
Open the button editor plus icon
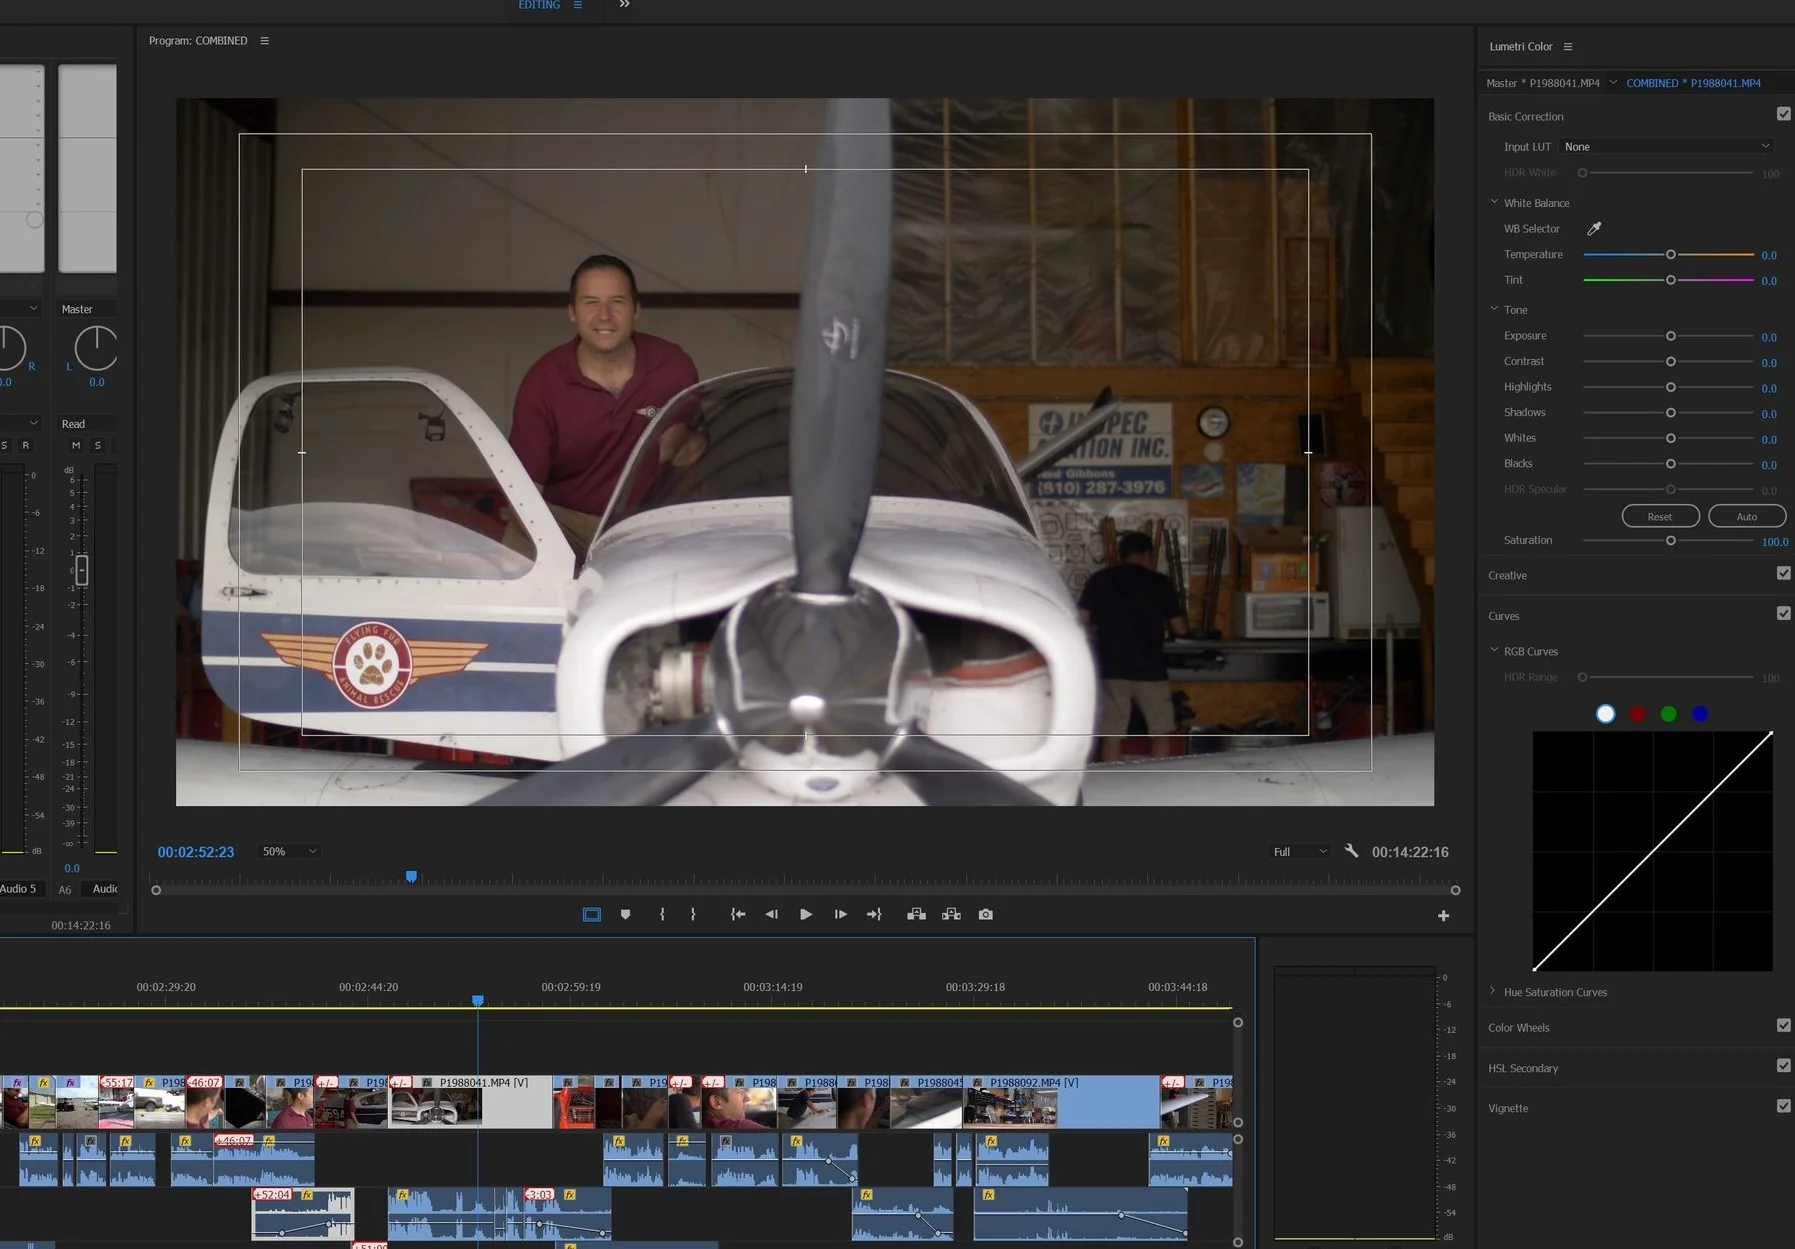click(x=1443, y=915)
